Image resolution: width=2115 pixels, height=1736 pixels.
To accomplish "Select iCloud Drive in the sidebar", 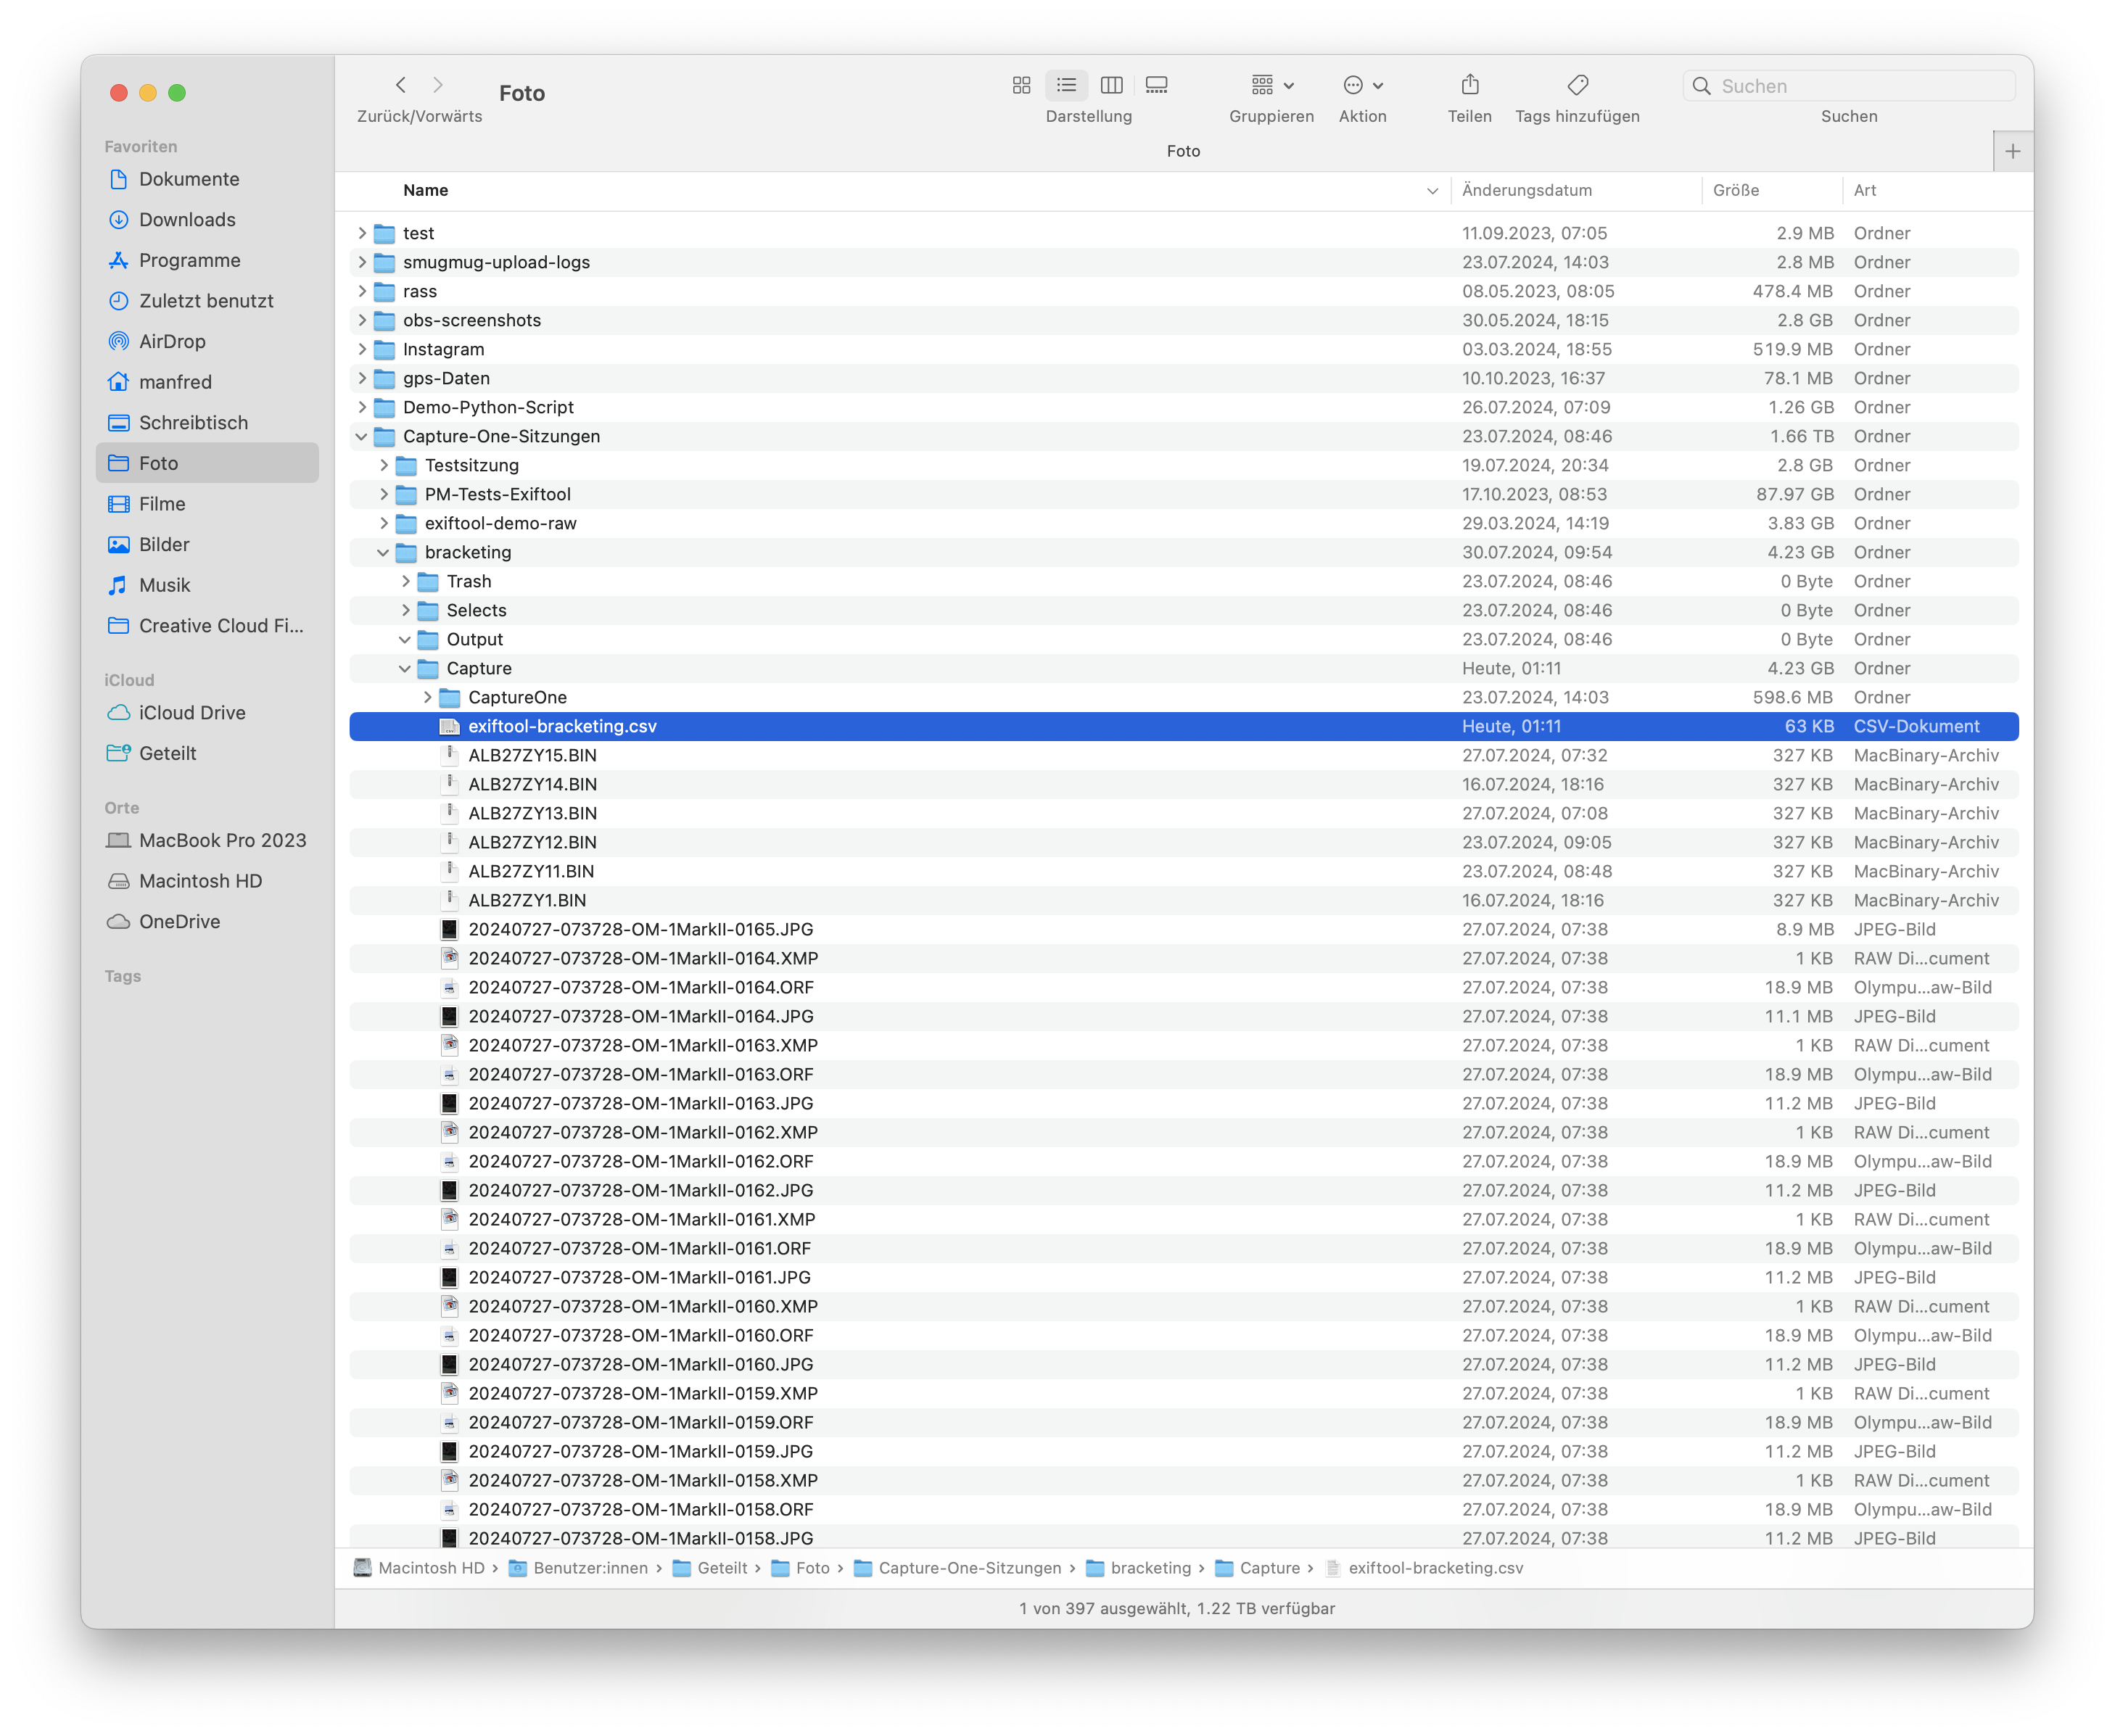I will tap(192, 713).
